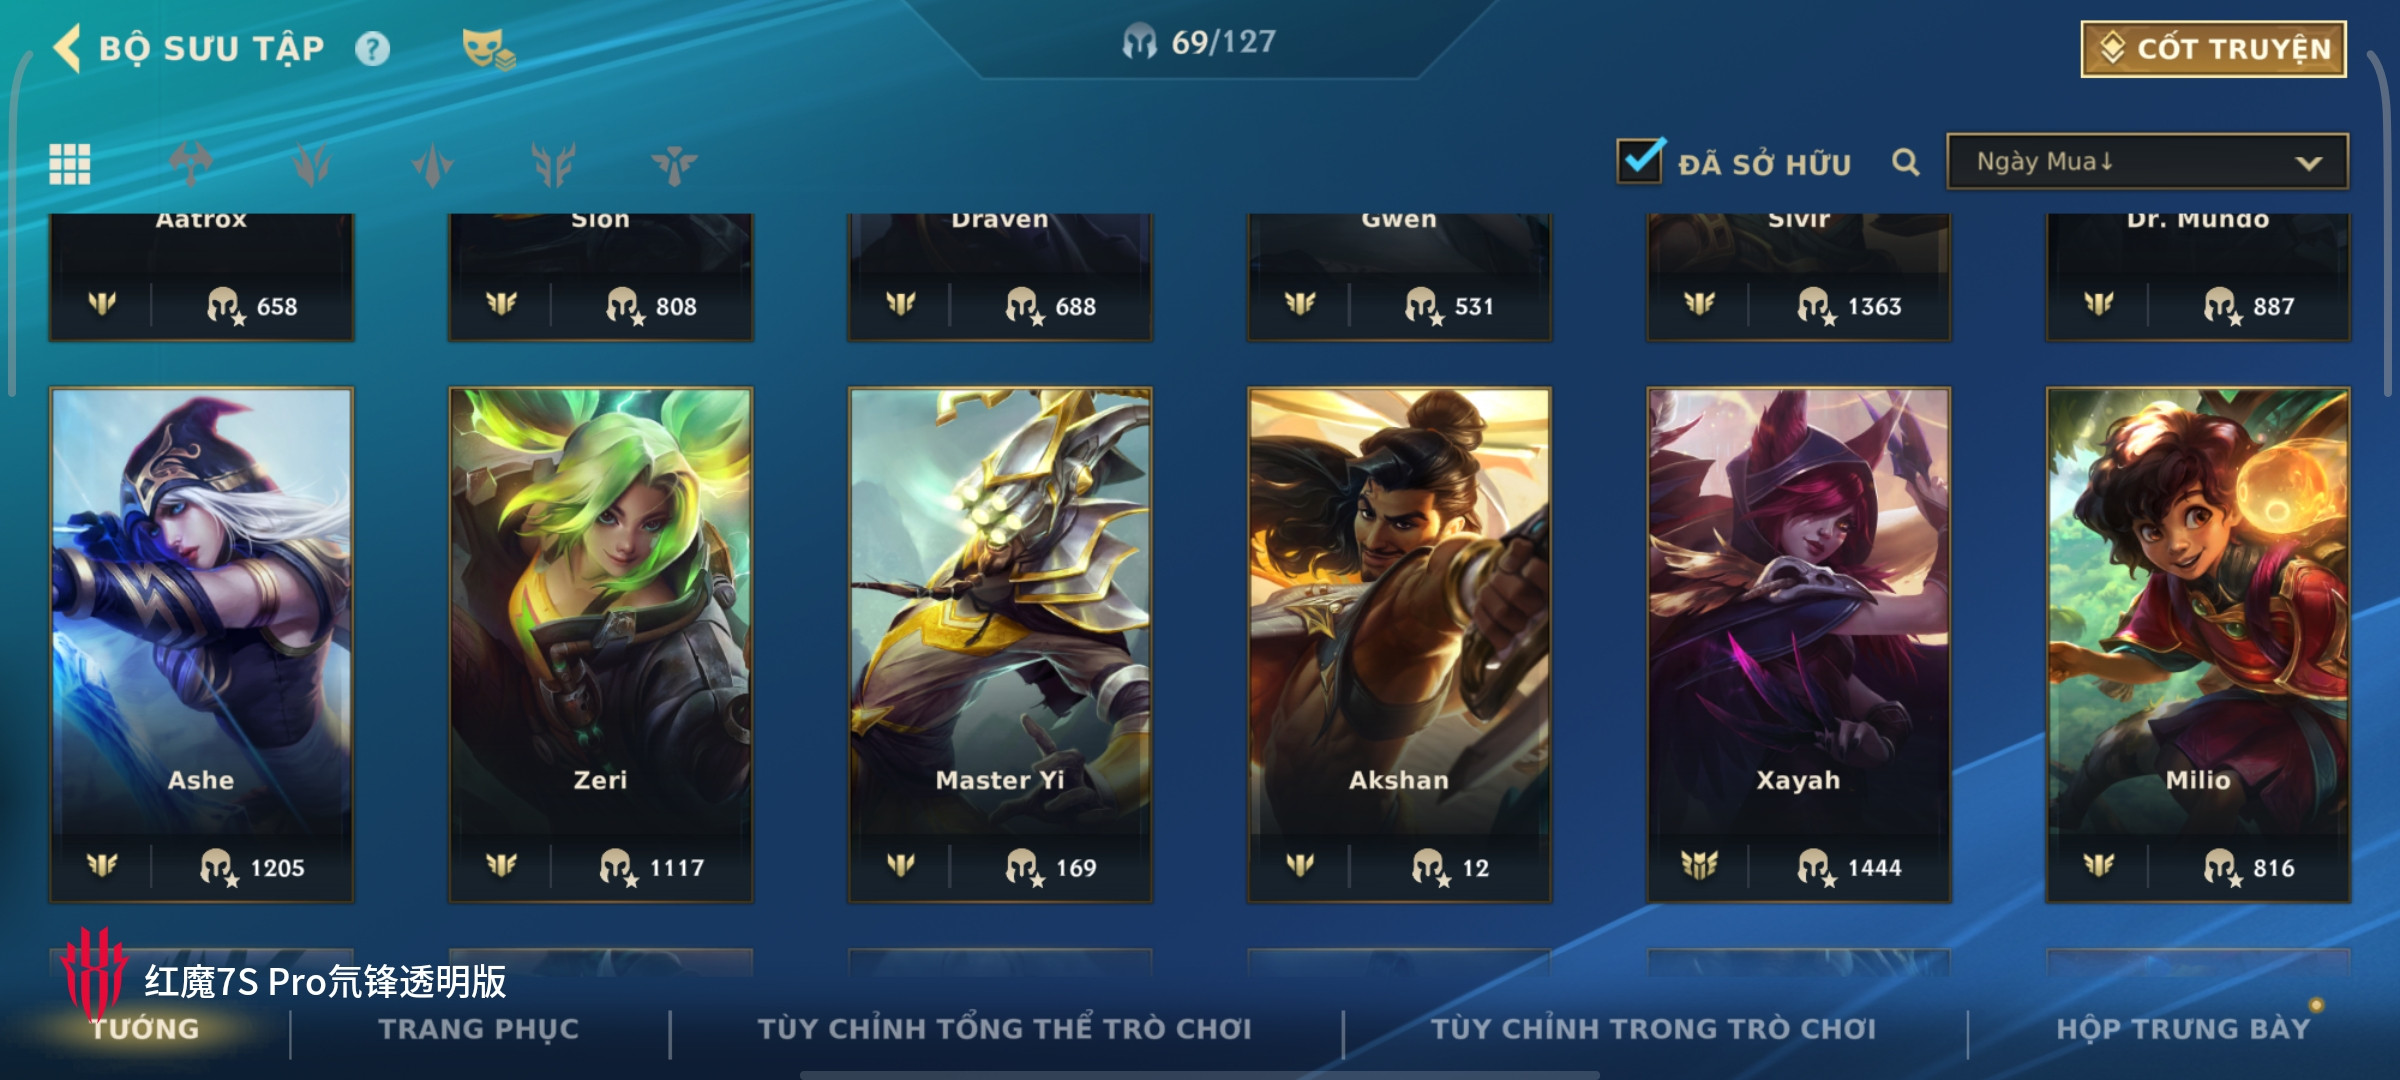This screenshot has width=2400, height=1080.
Task: Select the all-champions grid filter icon
Action: [x=70, y=164]
